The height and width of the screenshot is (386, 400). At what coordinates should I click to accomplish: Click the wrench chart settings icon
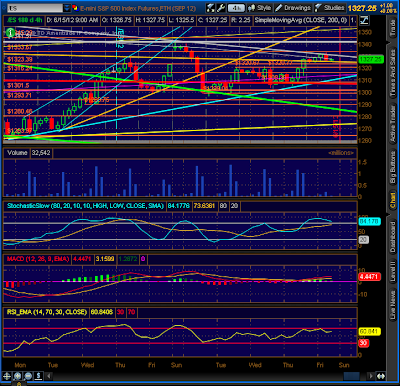[221, 8]
